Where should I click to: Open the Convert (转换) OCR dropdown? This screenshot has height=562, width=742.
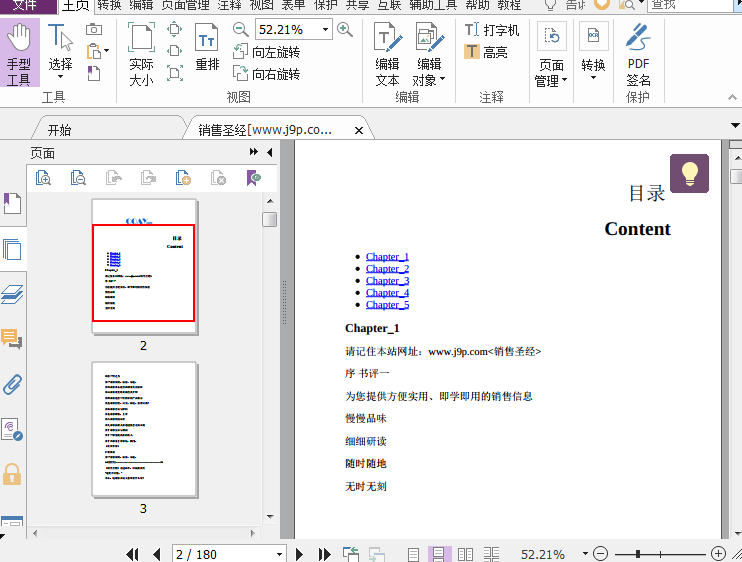tap(593, 51)
